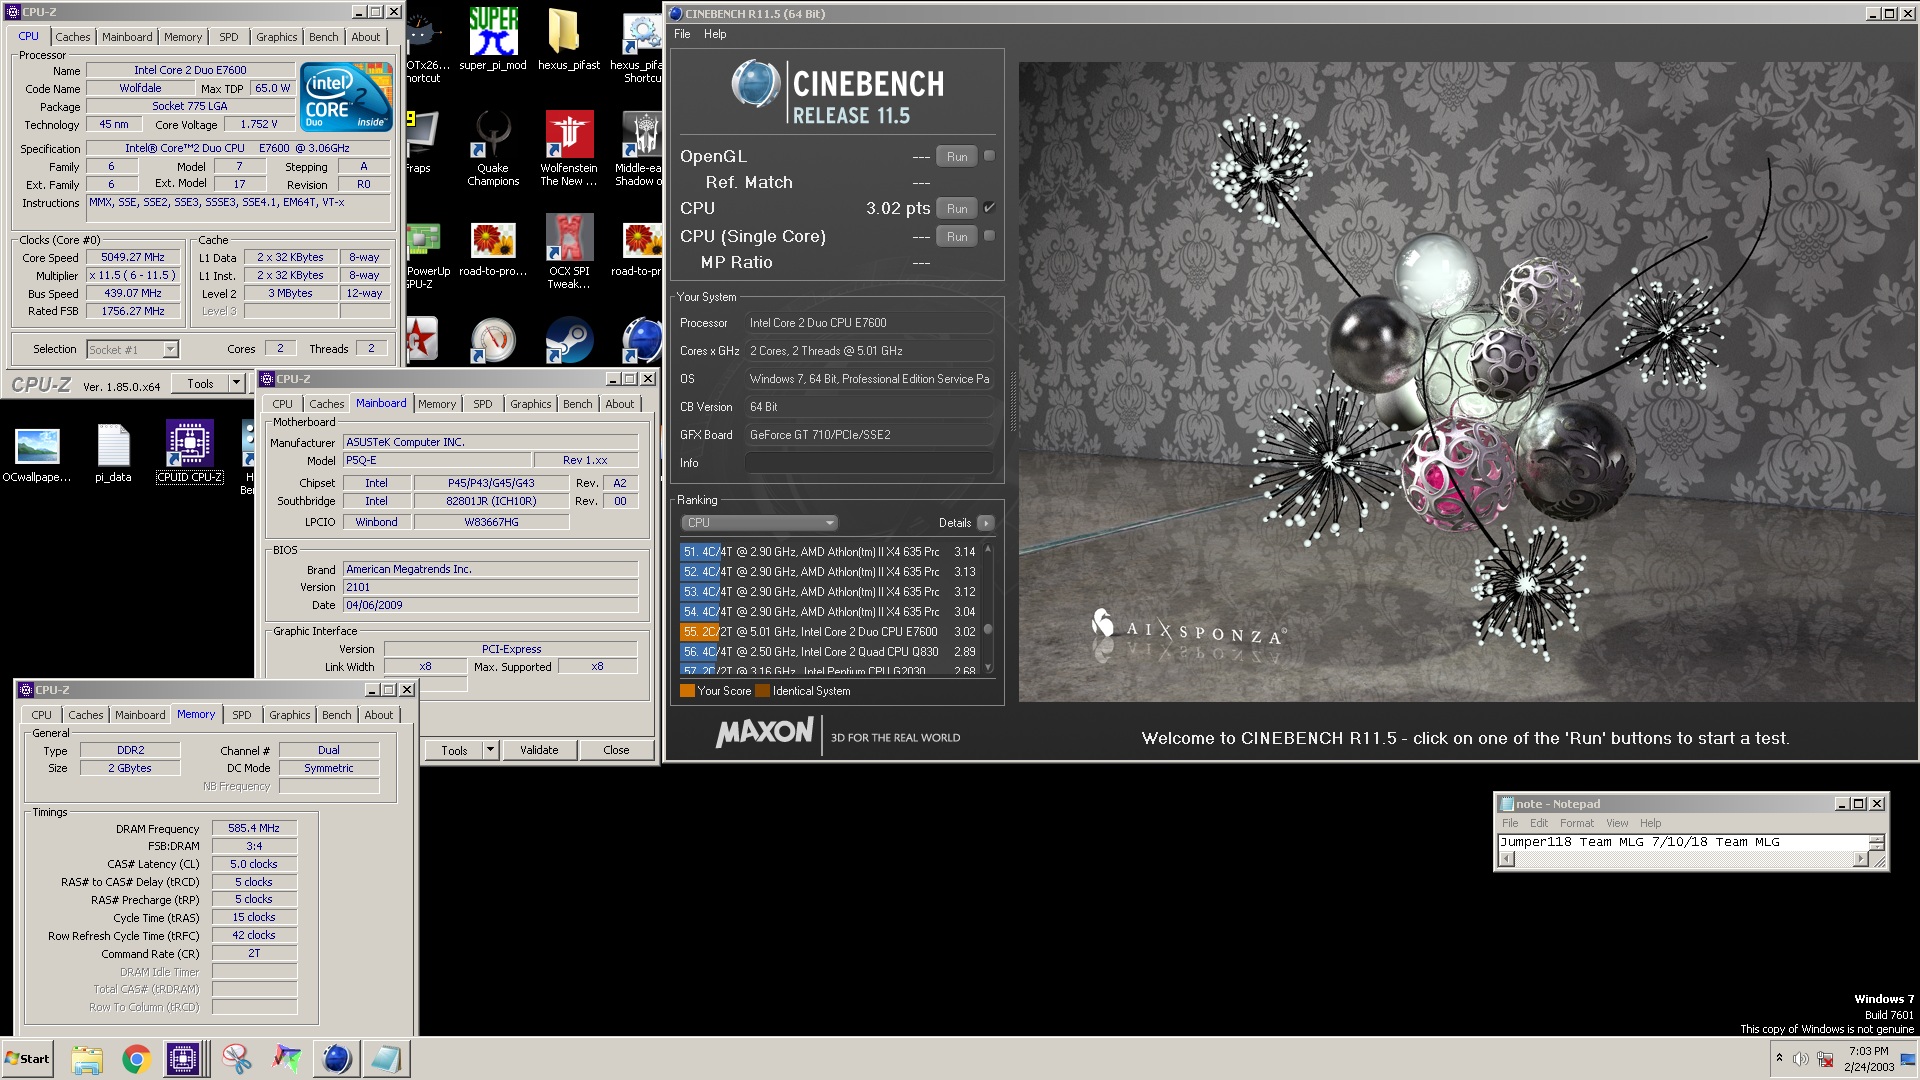Switch to Notepad taskbar icon
1920x1080 pixels.
(386, 1059)
